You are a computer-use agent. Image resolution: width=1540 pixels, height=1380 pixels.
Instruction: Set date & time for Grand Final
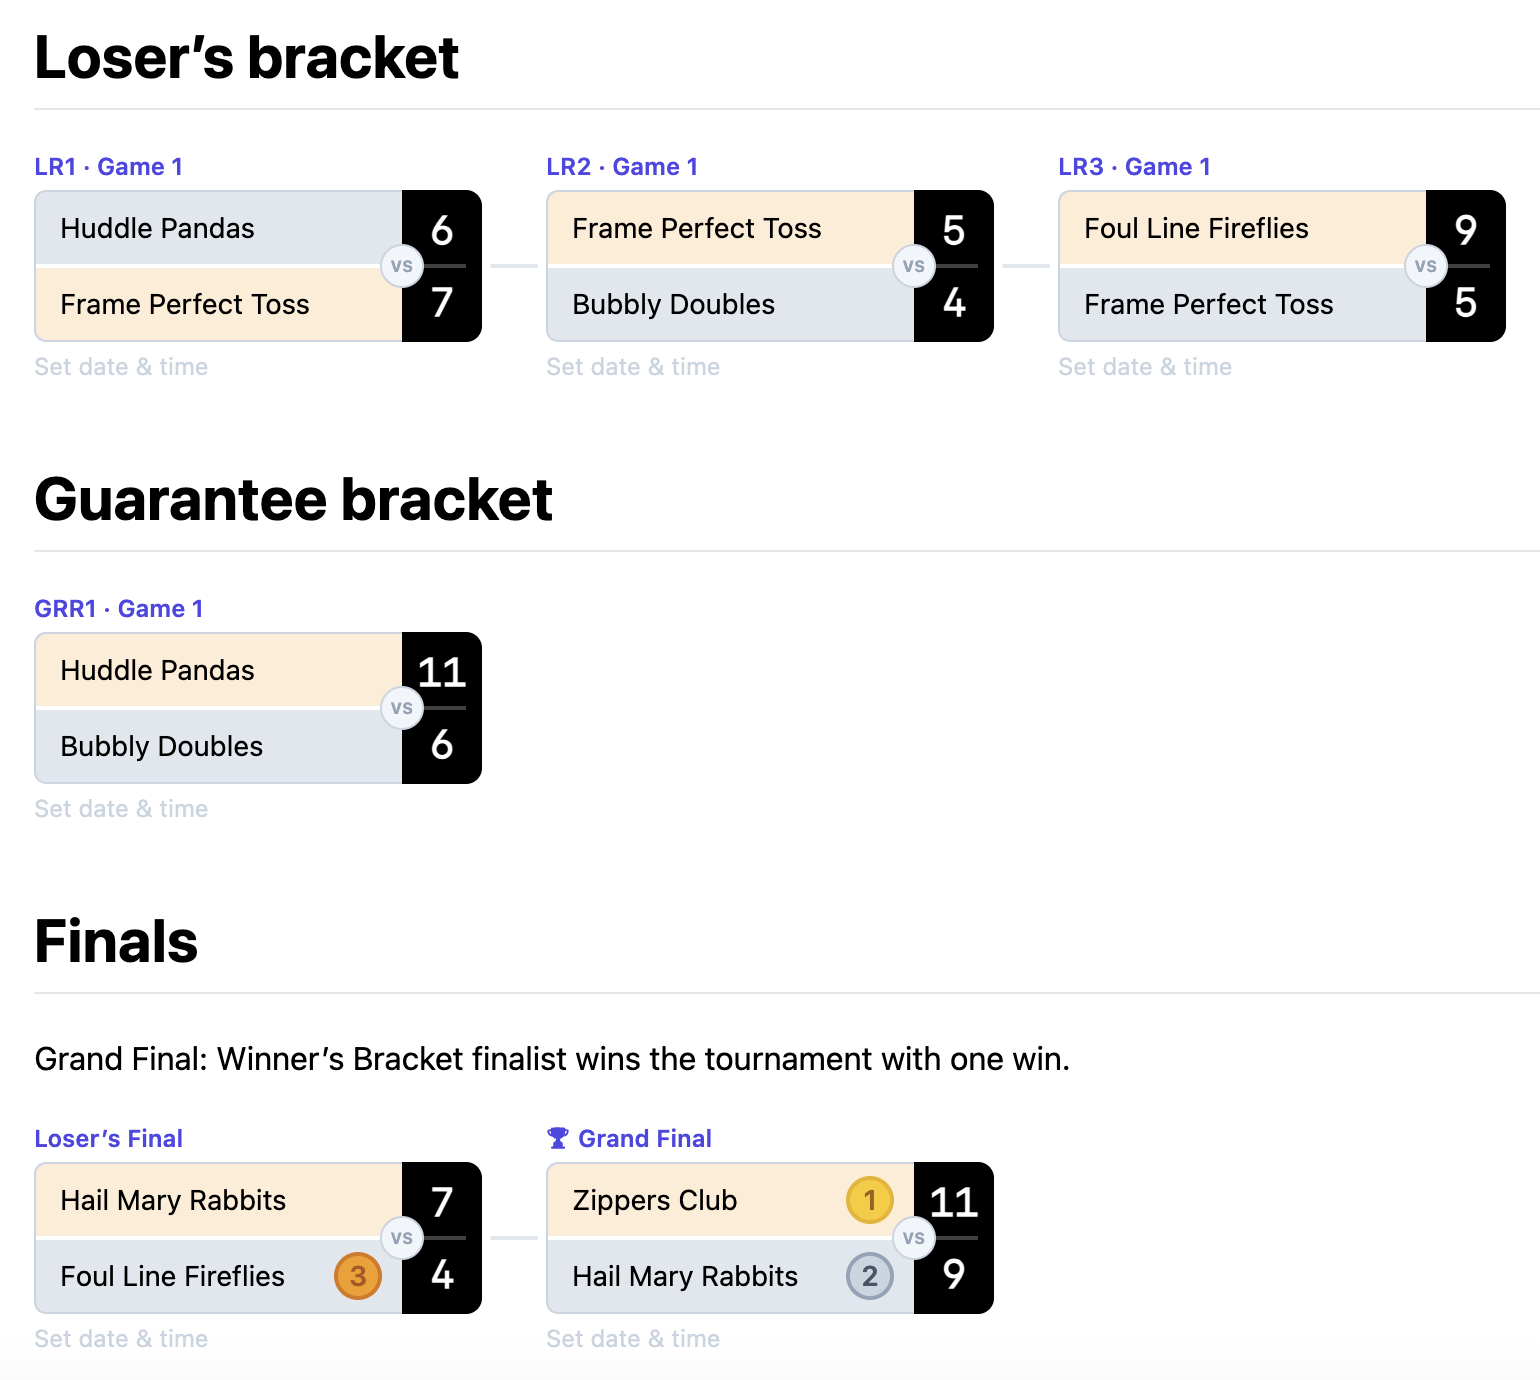633,1339
